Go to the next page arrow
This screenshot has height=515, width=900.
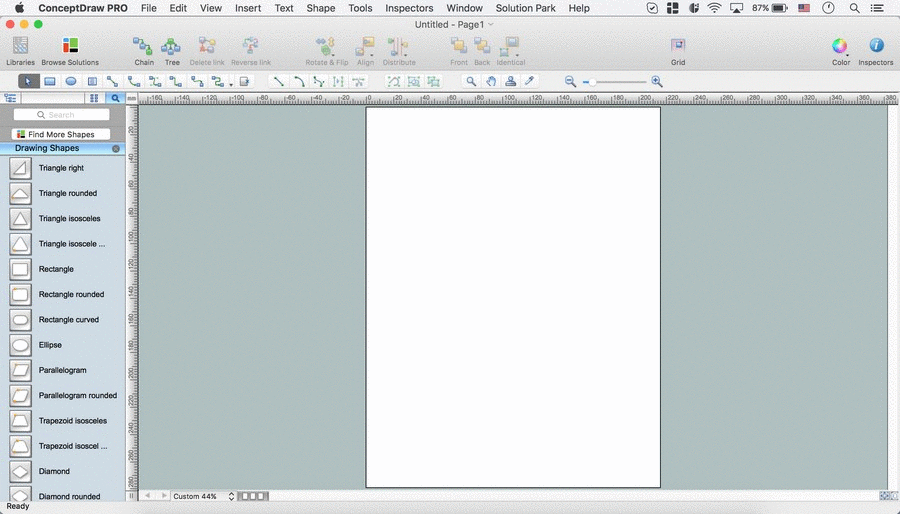(164, 496)
